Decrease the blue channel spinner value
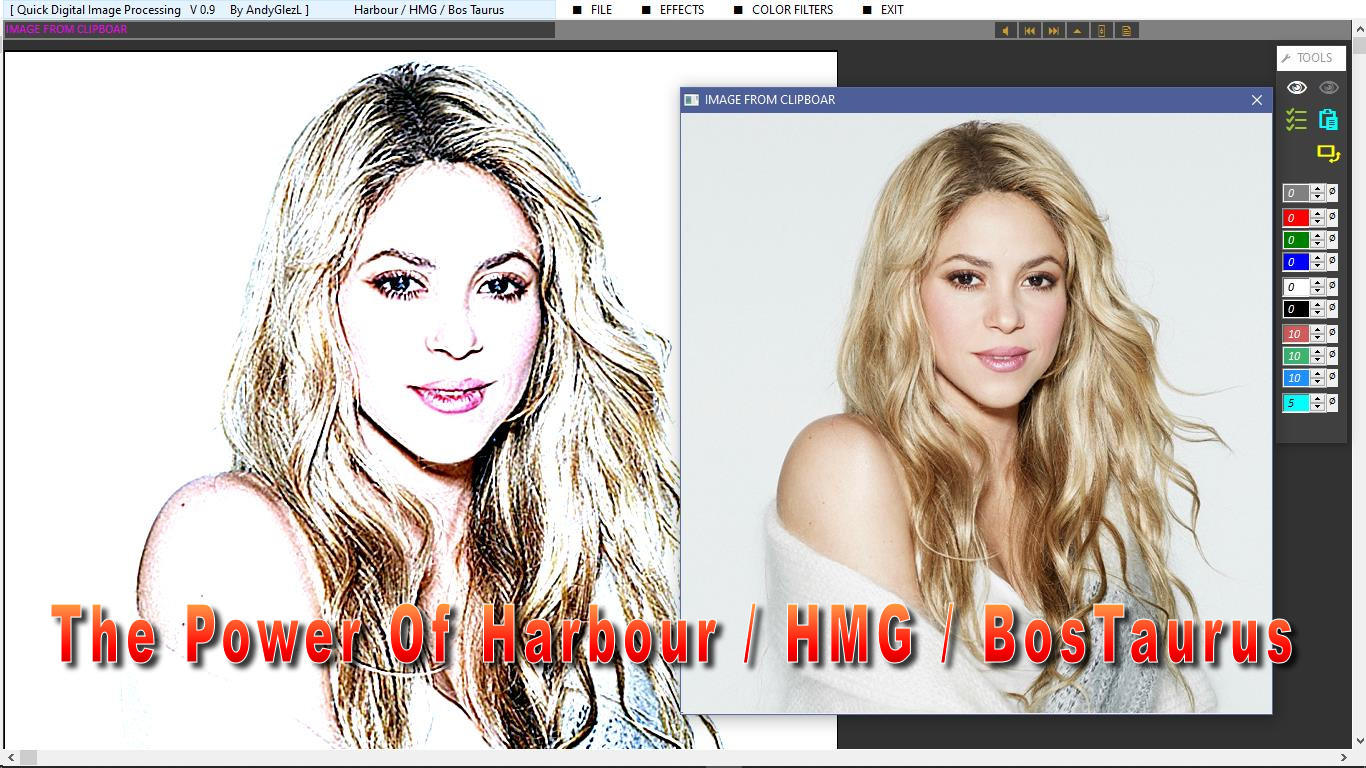Screen dimensions: 1366x768 coord(1318,266)
